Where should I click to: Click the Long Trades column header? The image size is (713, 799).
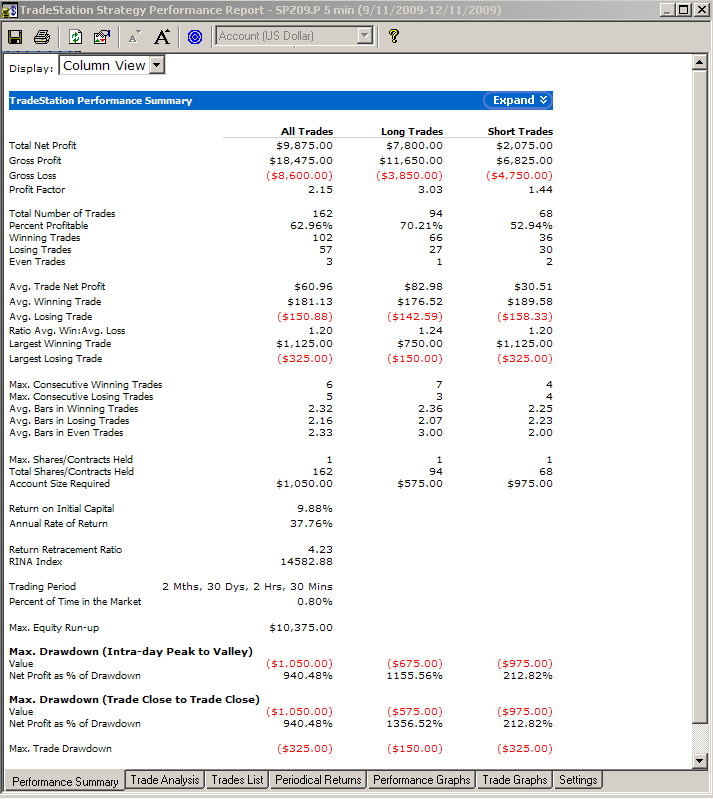coord(412,131)
